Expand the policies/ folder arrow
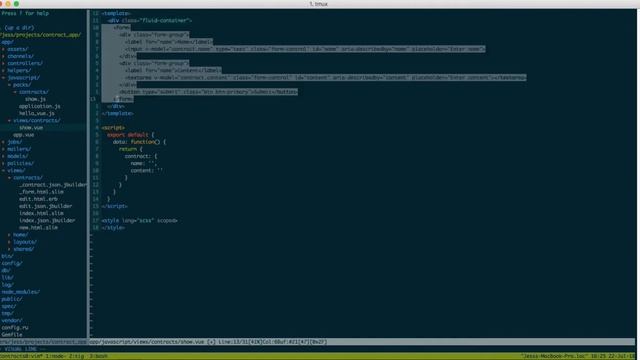Image resolution: width=640 pixels, height=360 pixels. point(3,164)
